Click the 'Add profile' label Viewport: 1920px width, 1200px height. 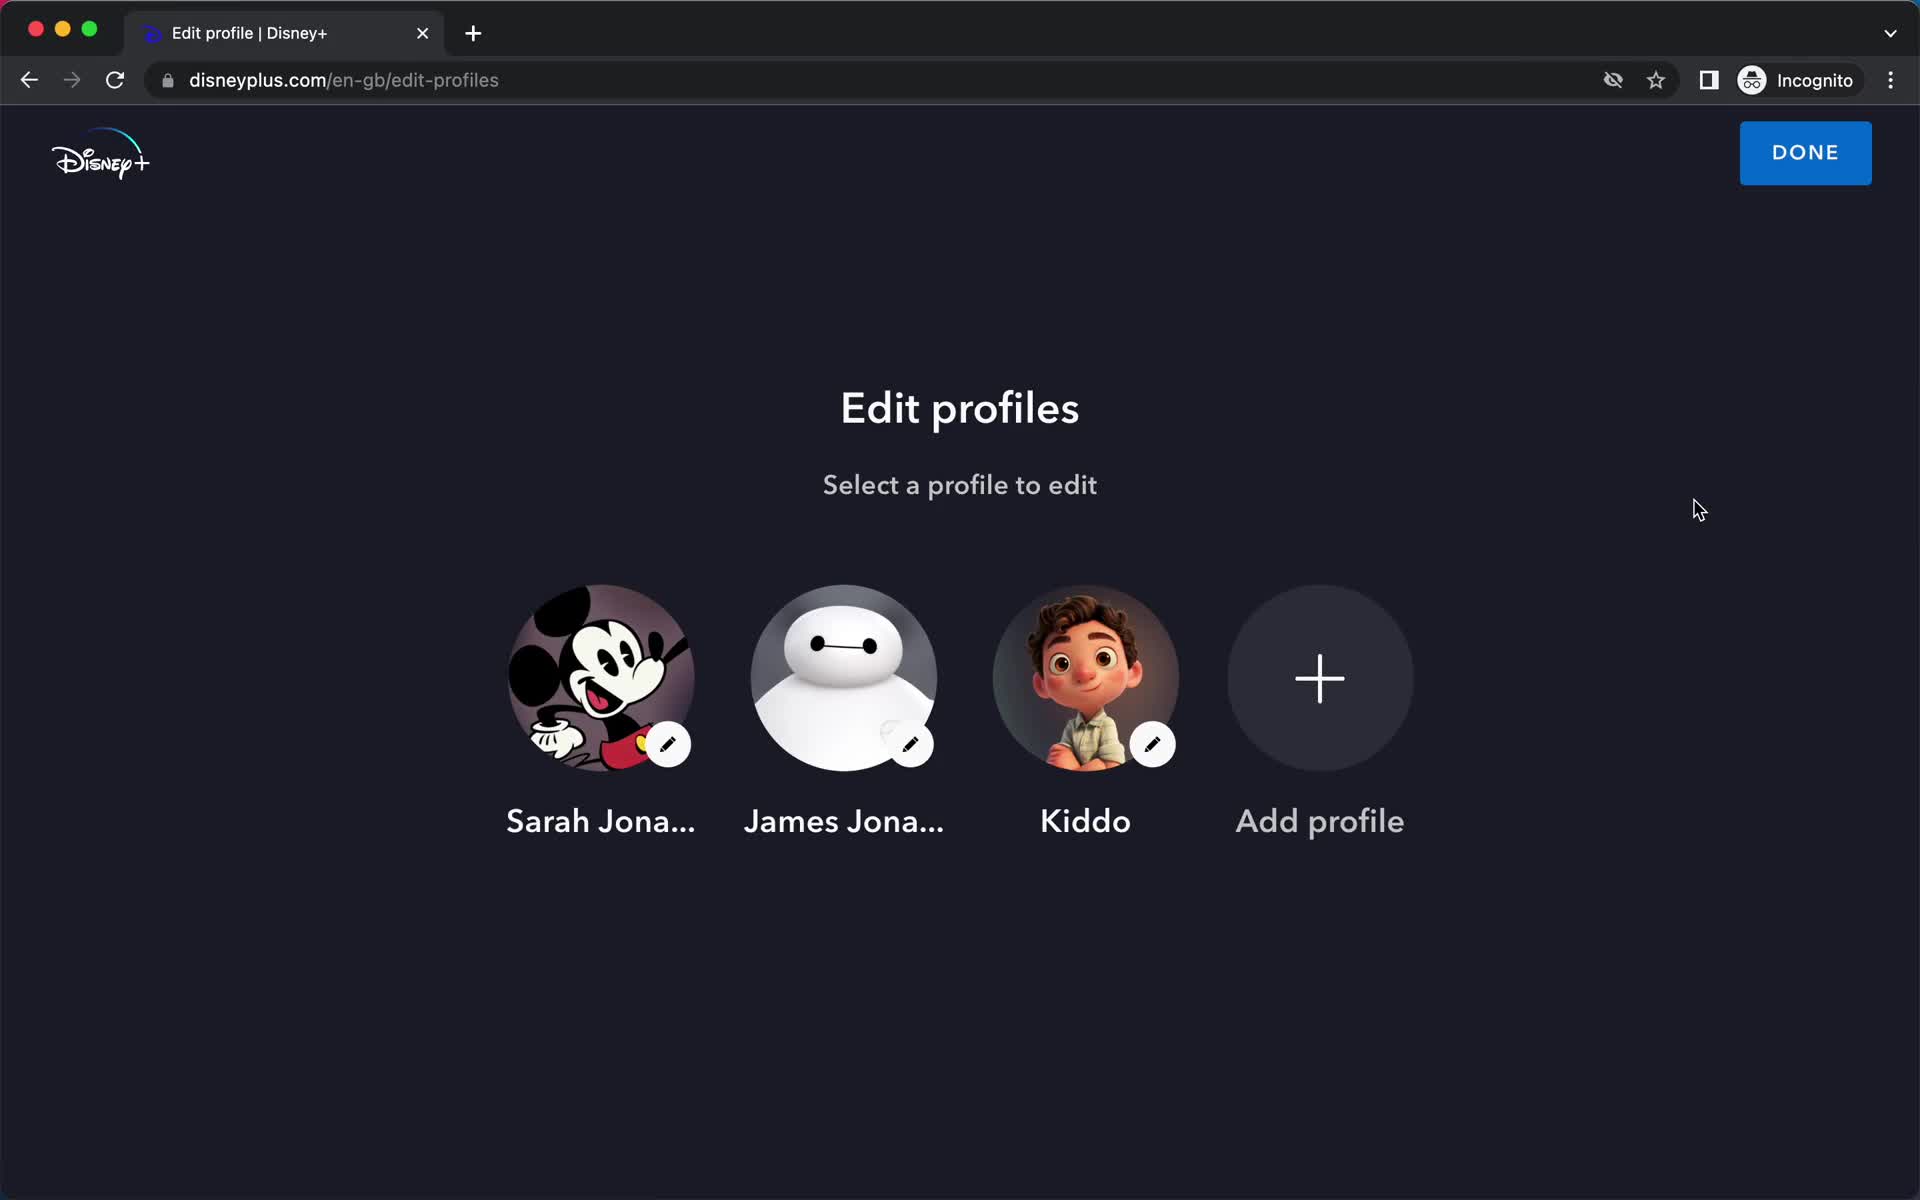click(1320, 821)
